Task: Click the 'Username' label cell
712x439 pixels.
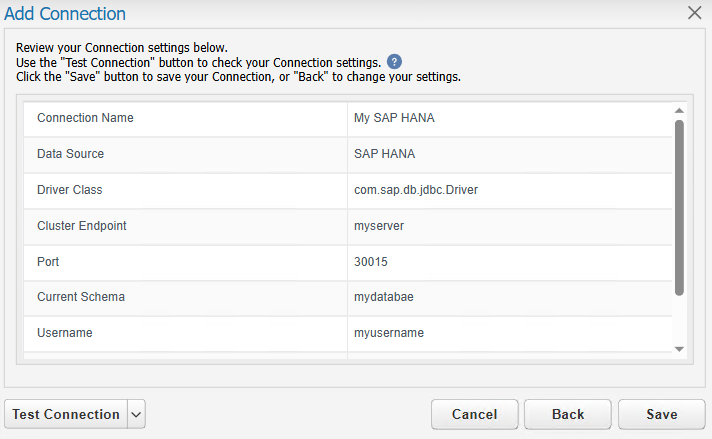Action: point(185,334)
